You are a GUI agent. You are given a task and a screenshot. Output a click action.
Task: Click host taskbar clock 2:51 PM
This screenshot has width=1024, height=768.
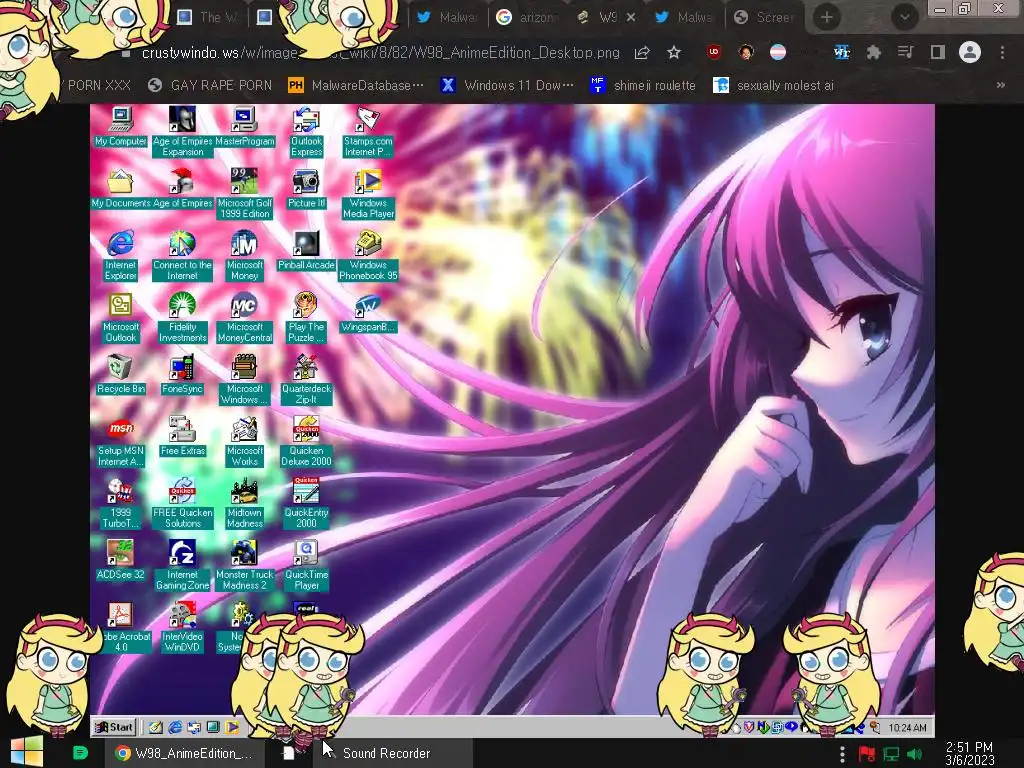point(969,753)
